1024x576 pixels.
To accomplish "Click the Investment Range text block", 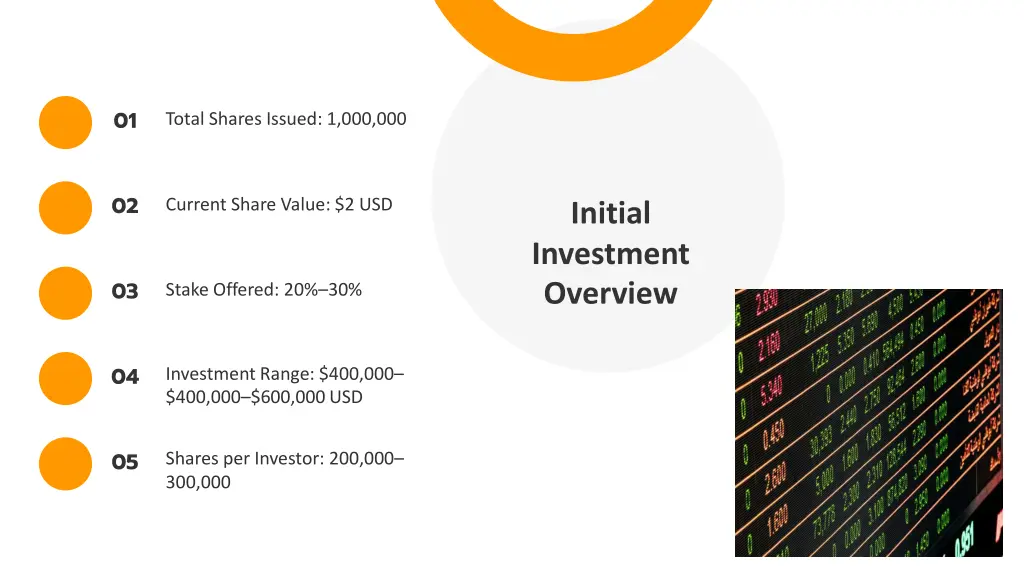I will pyautogui.click(x=285, y=385).
